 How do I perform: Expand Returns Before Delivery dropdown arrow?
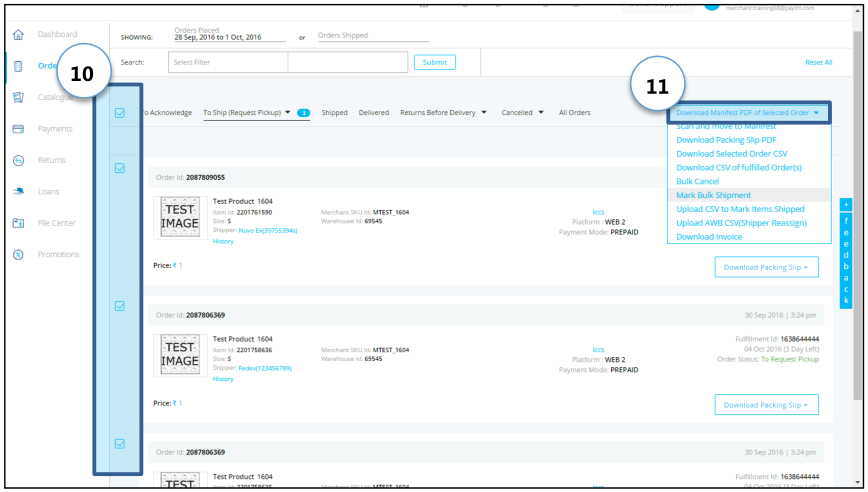click(484, 112)
